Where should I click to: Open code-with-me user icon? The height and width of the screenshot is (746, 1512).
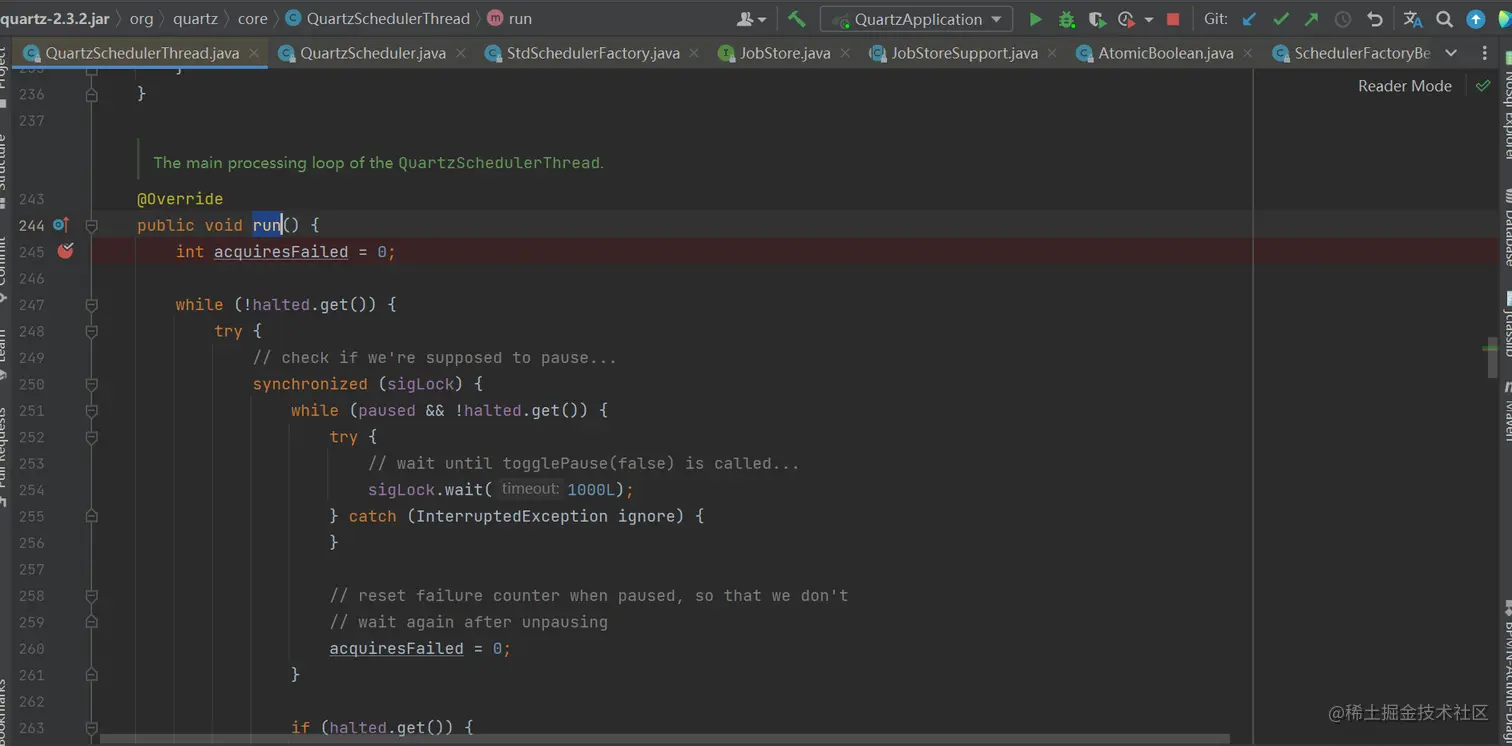[x=745, y=19]
